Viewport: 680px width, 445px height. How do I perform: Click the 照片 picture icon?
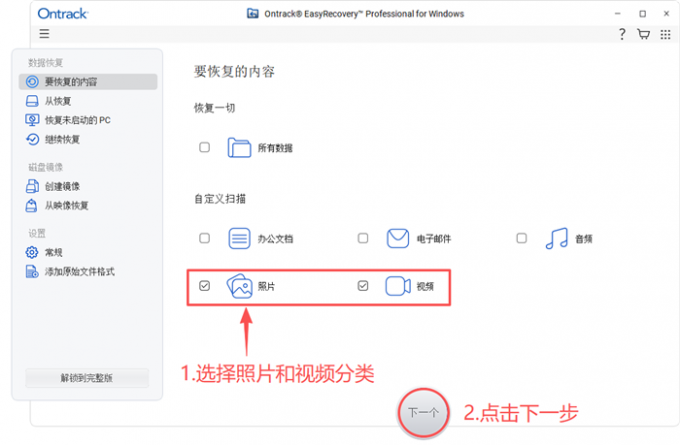239,286
